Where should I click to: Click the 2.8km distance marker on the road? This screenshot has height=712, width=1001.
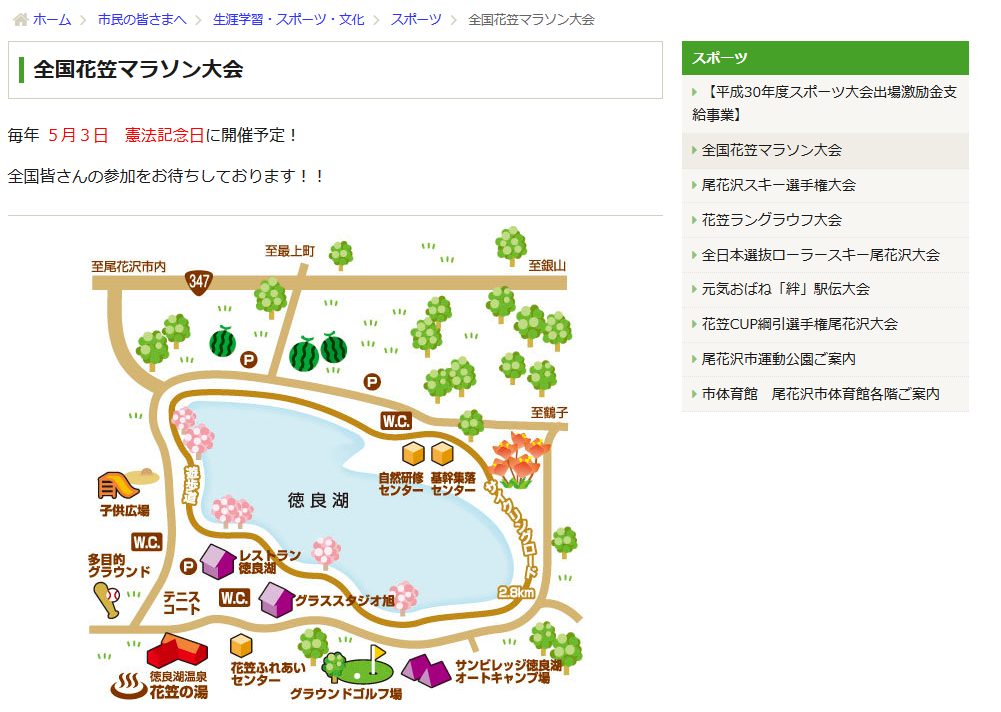coord(516,593)
